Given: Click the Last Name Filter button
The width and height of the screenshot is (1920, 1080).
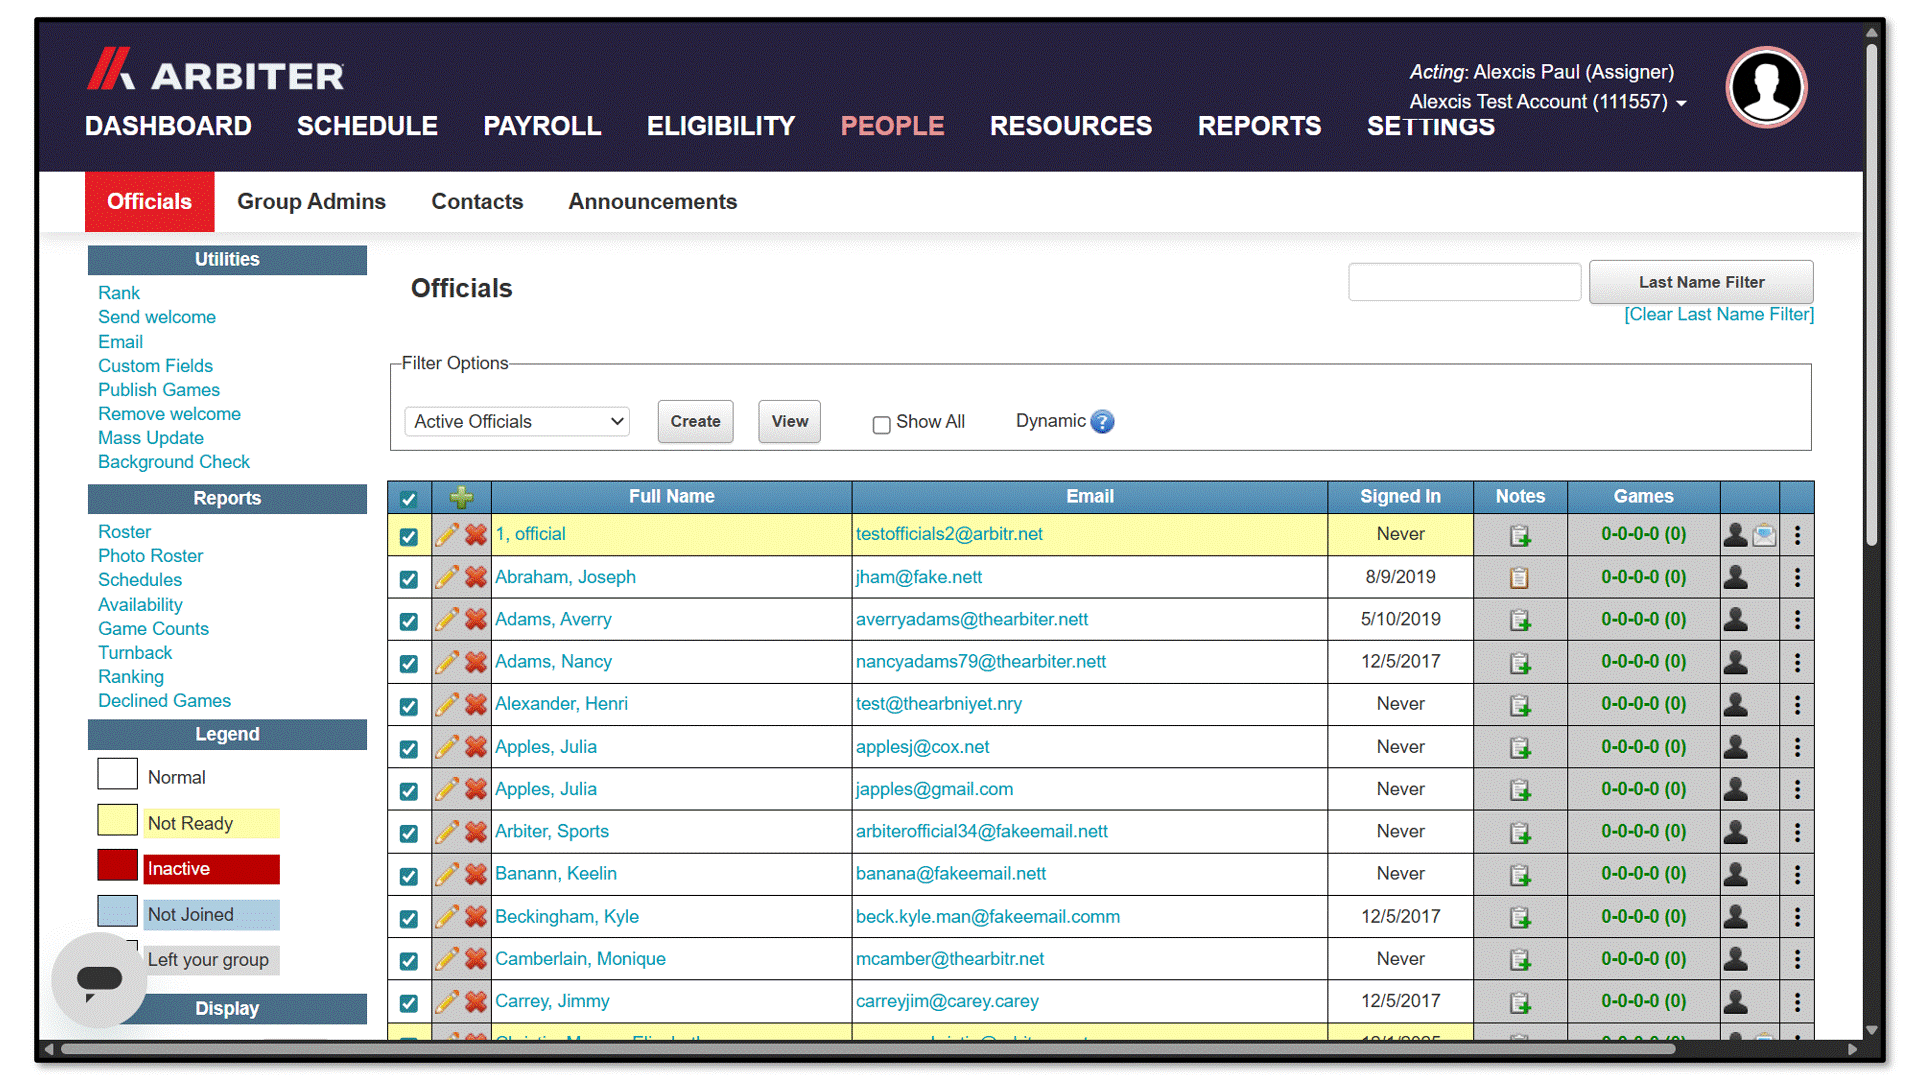Looking at the screenshot, I should point(1701,282).
